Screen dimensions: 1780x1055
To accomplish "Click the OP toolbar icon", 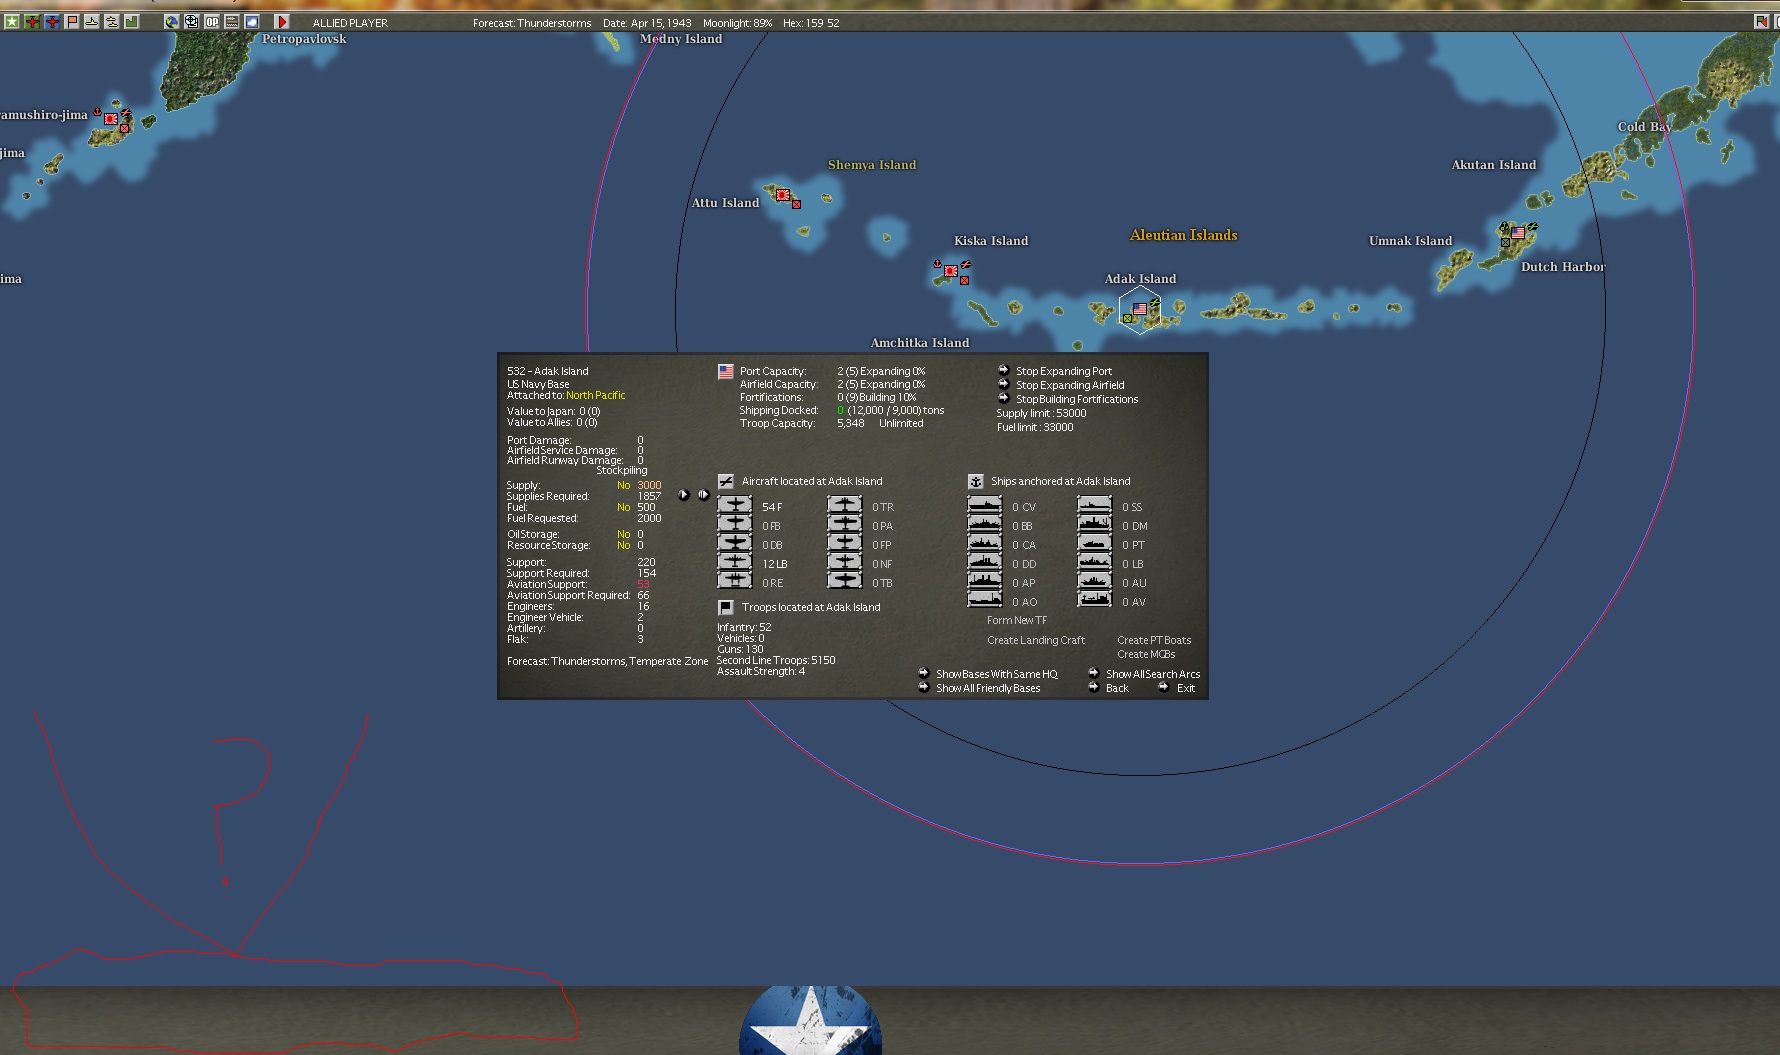I will click(212, 22).
